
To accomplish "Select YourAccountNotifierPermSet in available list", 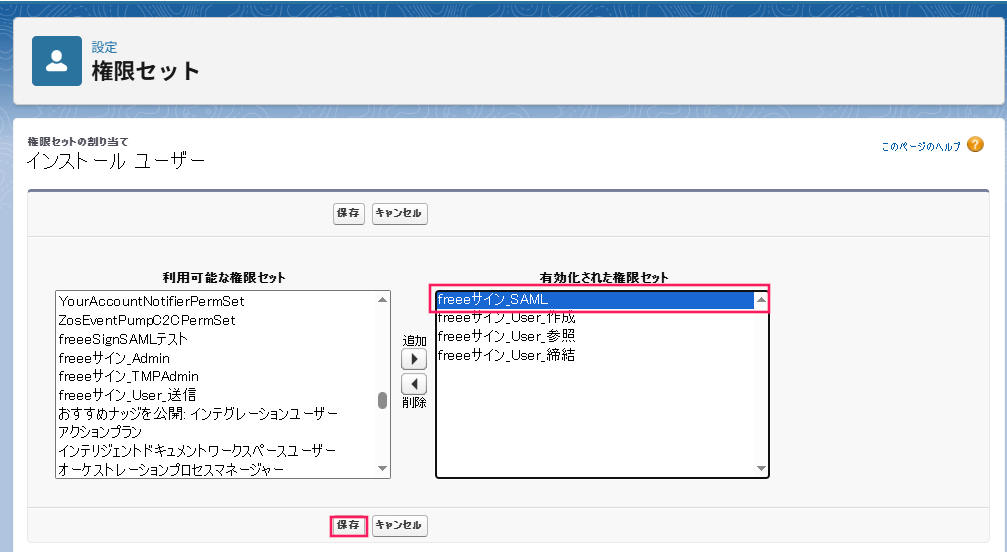I will tap(216, 301).
